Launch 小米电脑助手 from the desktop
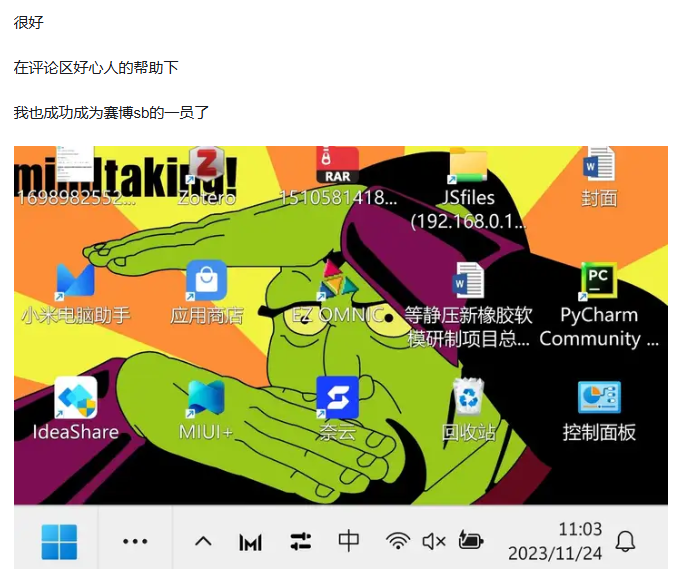Screen dimensions: 678x580 [x=76, y=281]
